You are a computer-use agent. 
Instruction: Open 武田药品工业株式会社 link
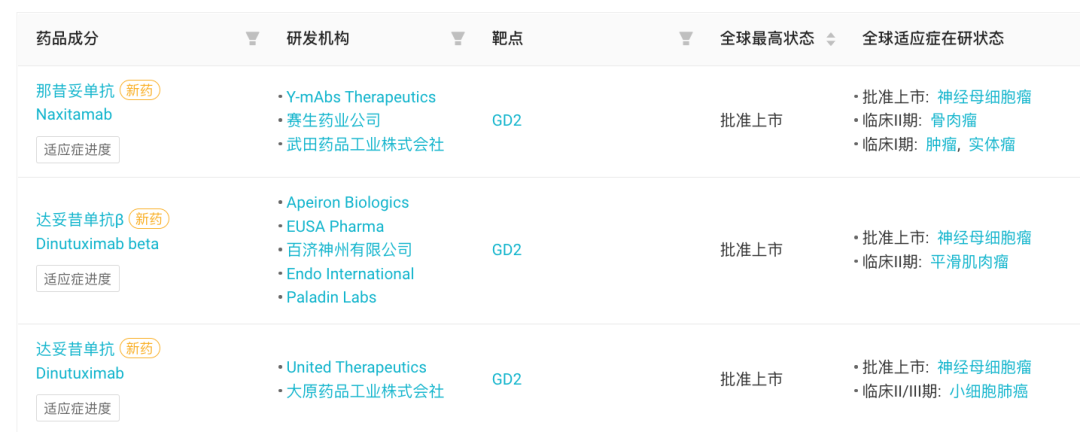point(365,145)
